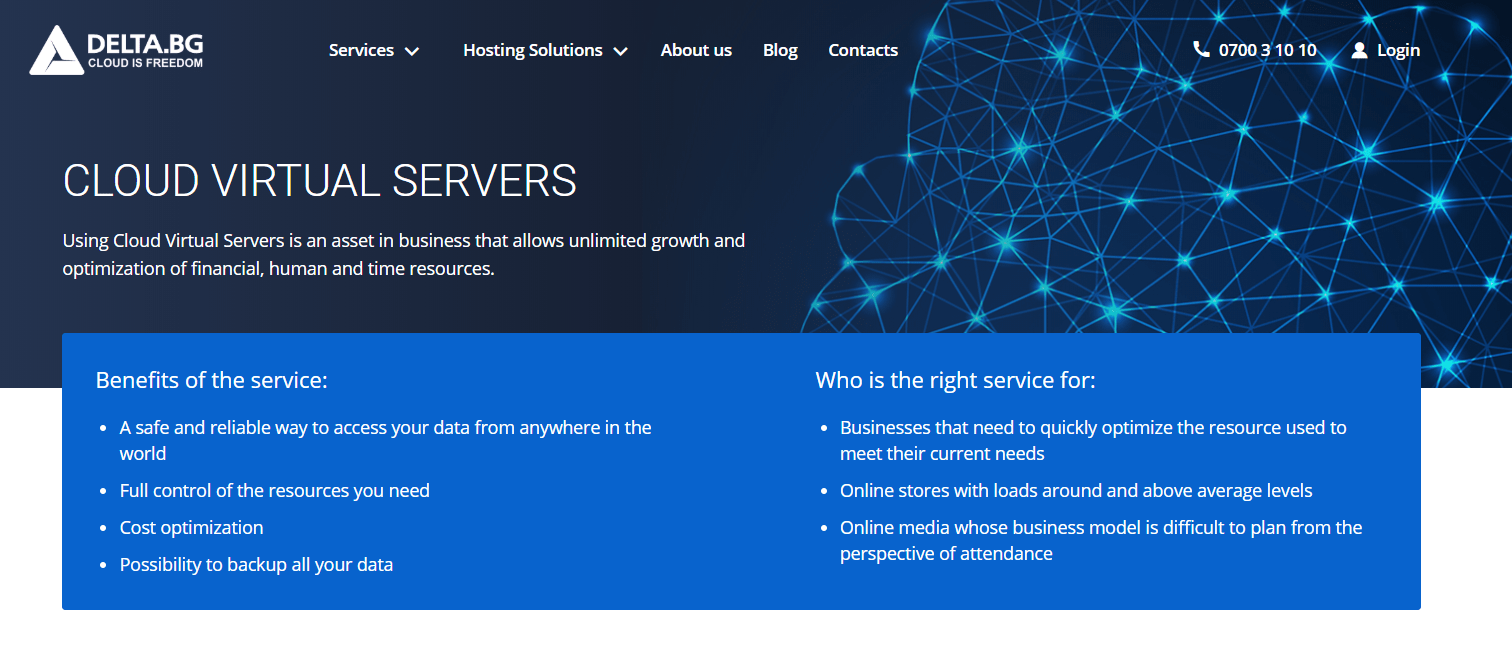Expand the Services chevron
This screenshot has width=1512, height=647.
point(412,51)
